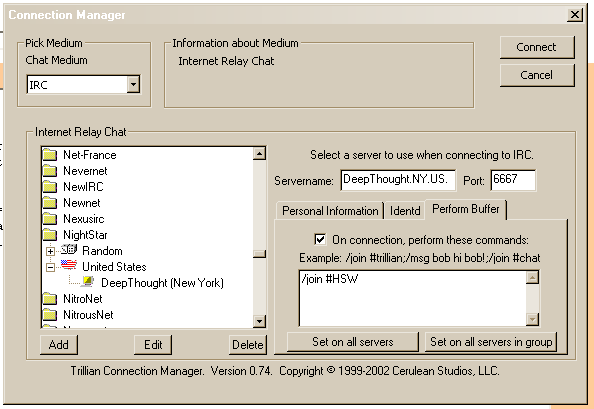The width and height of the screenshot is (594, 409).
Task: Click the server list scrollbar thumb
Action: coord(259,253)
